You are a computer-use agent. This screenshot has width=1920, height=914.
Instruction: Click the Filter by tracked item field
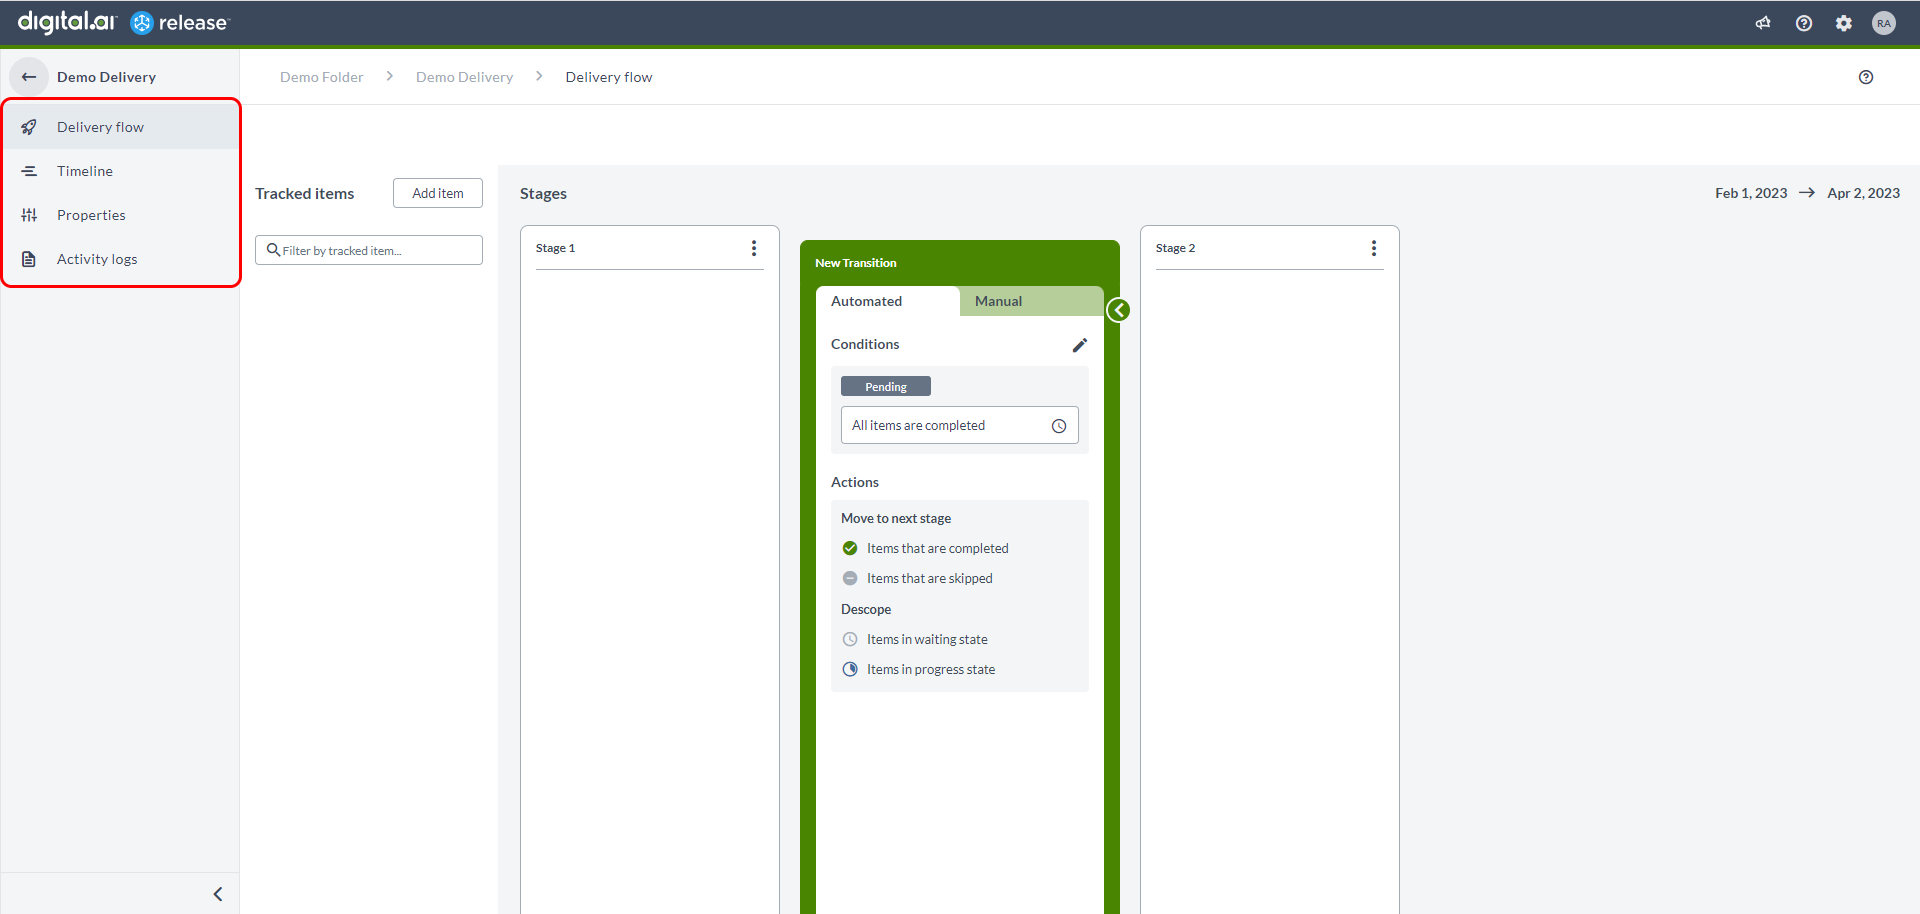tap(369, 250)
